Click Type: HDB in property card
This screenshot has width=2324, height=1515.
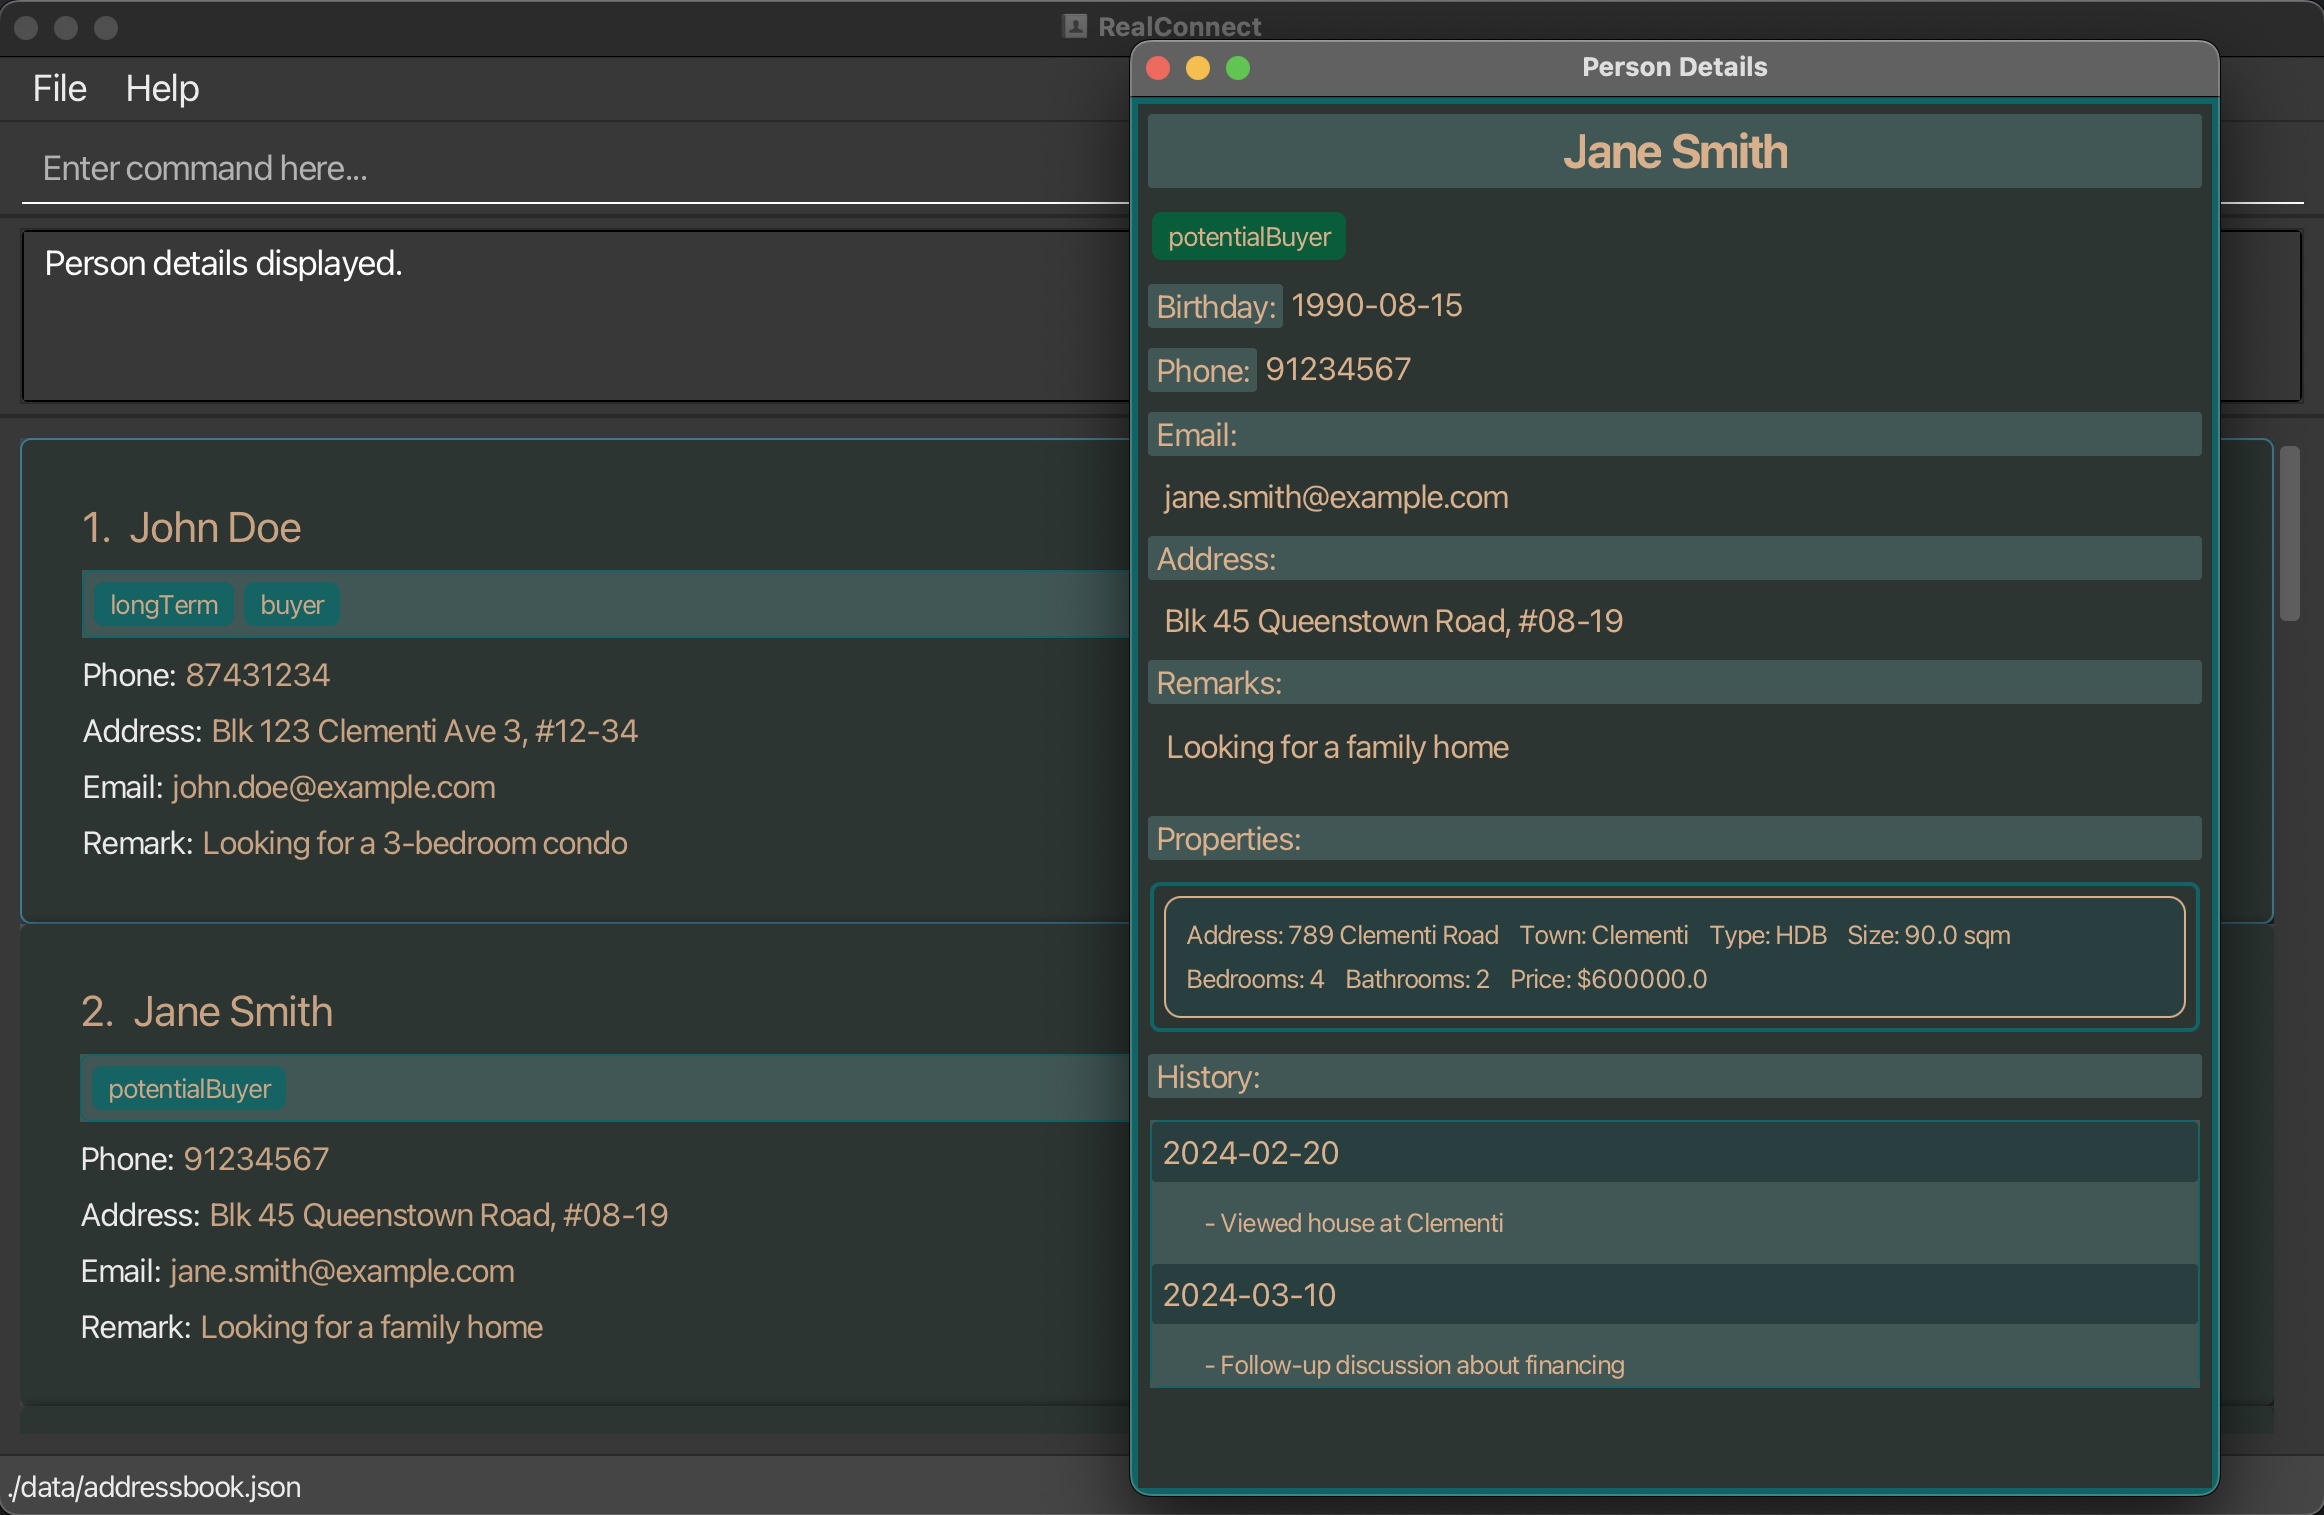coord(1768,935)
